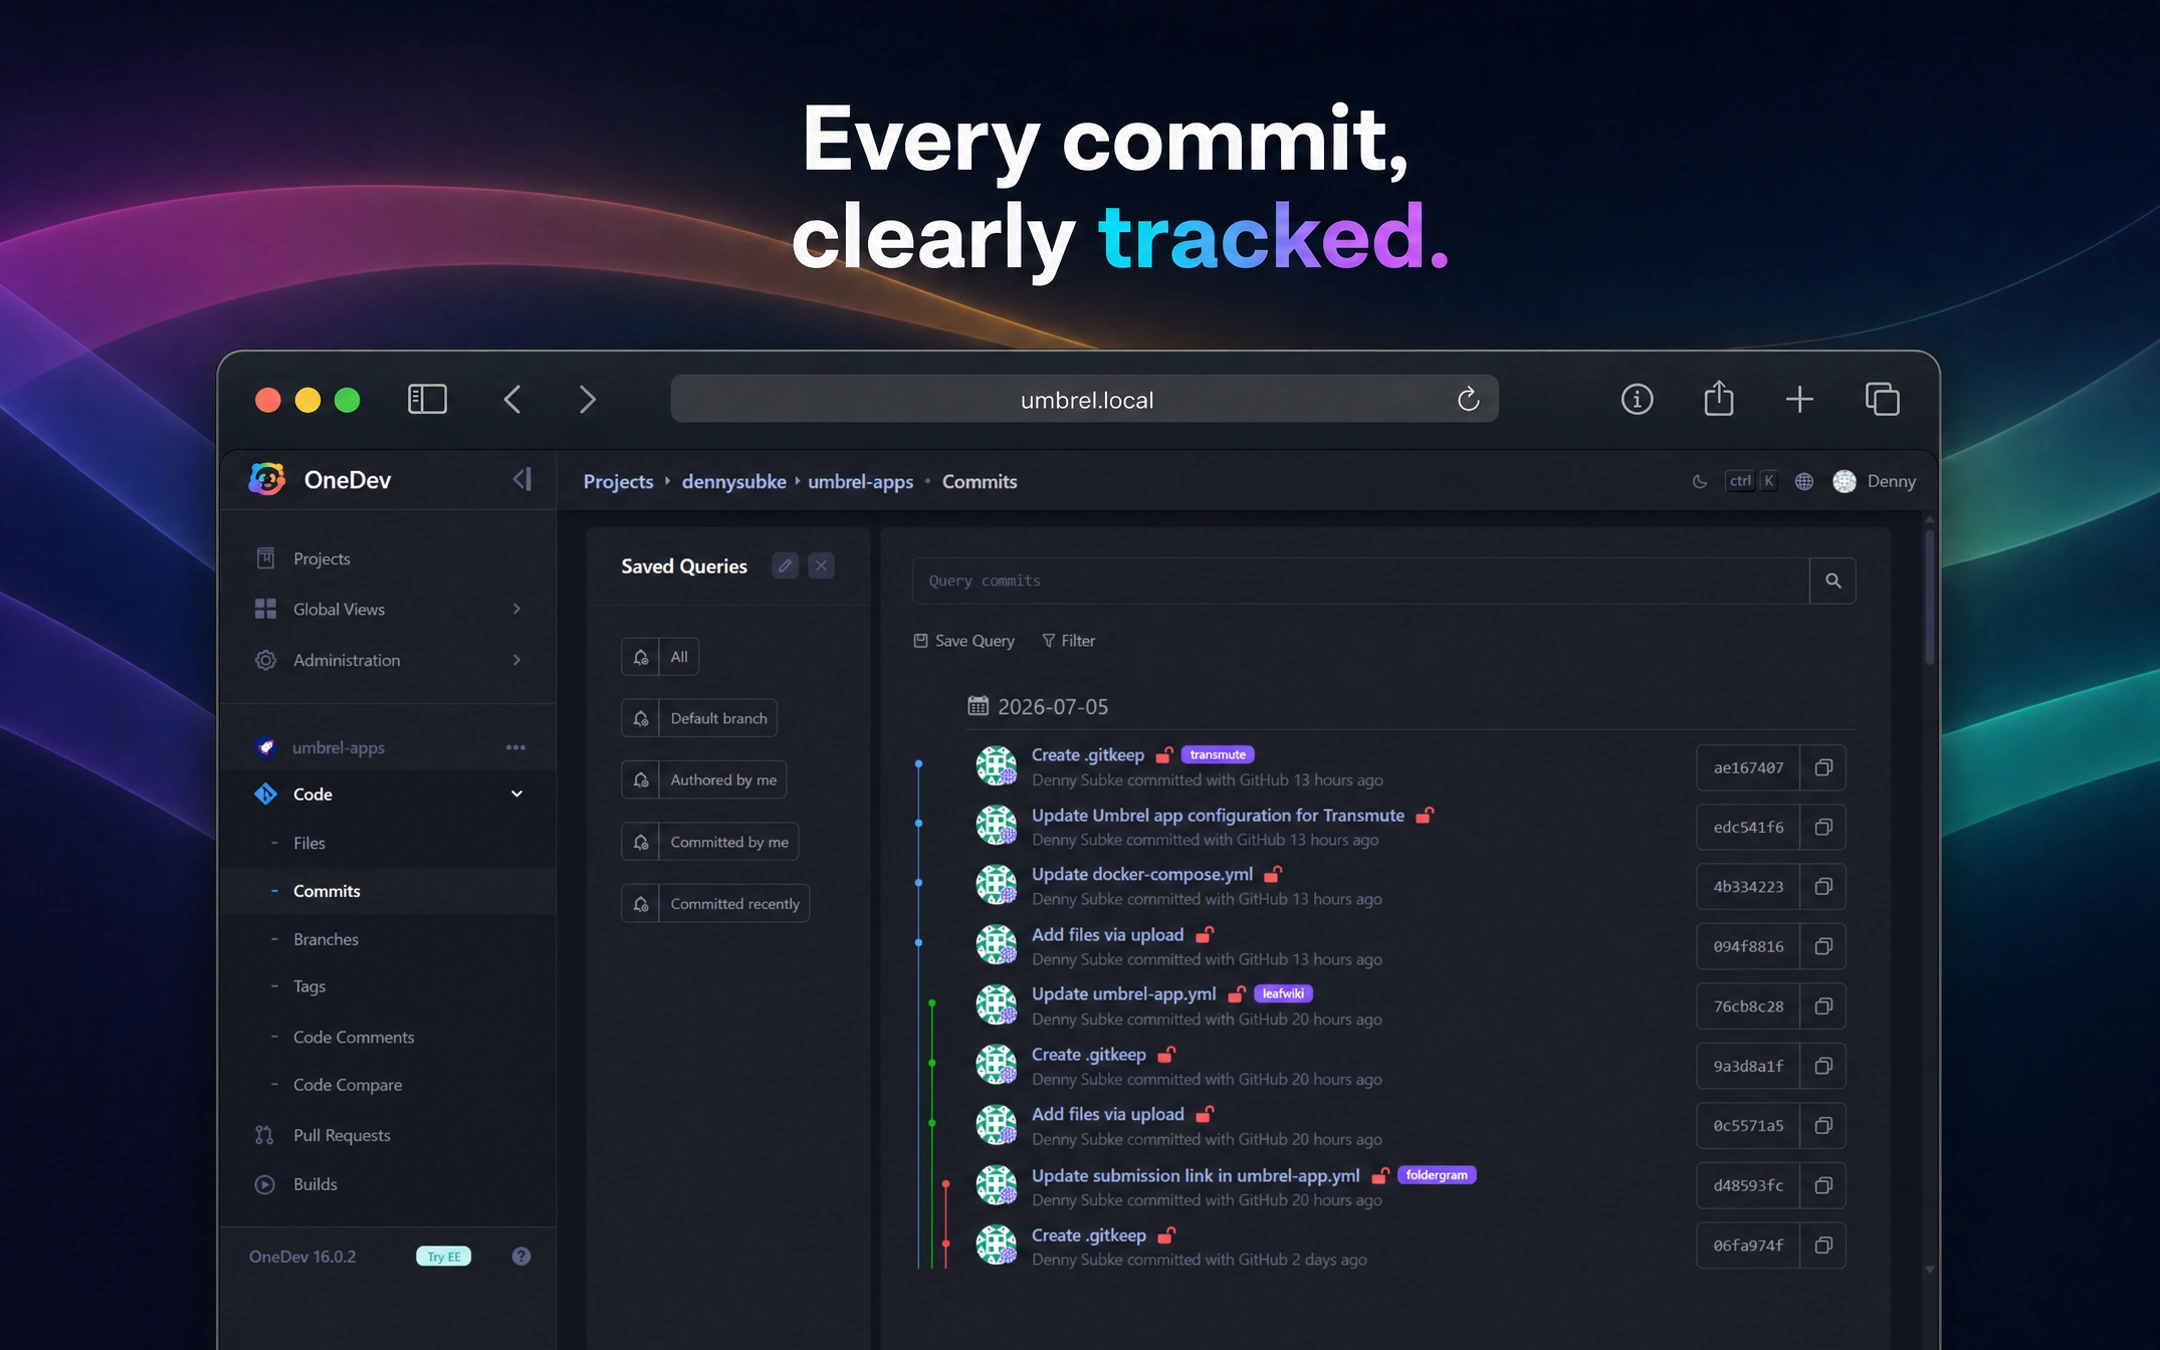Toggle watch bell for Authored by me
Viewport: 2160px width, 1350px height.
641,780
